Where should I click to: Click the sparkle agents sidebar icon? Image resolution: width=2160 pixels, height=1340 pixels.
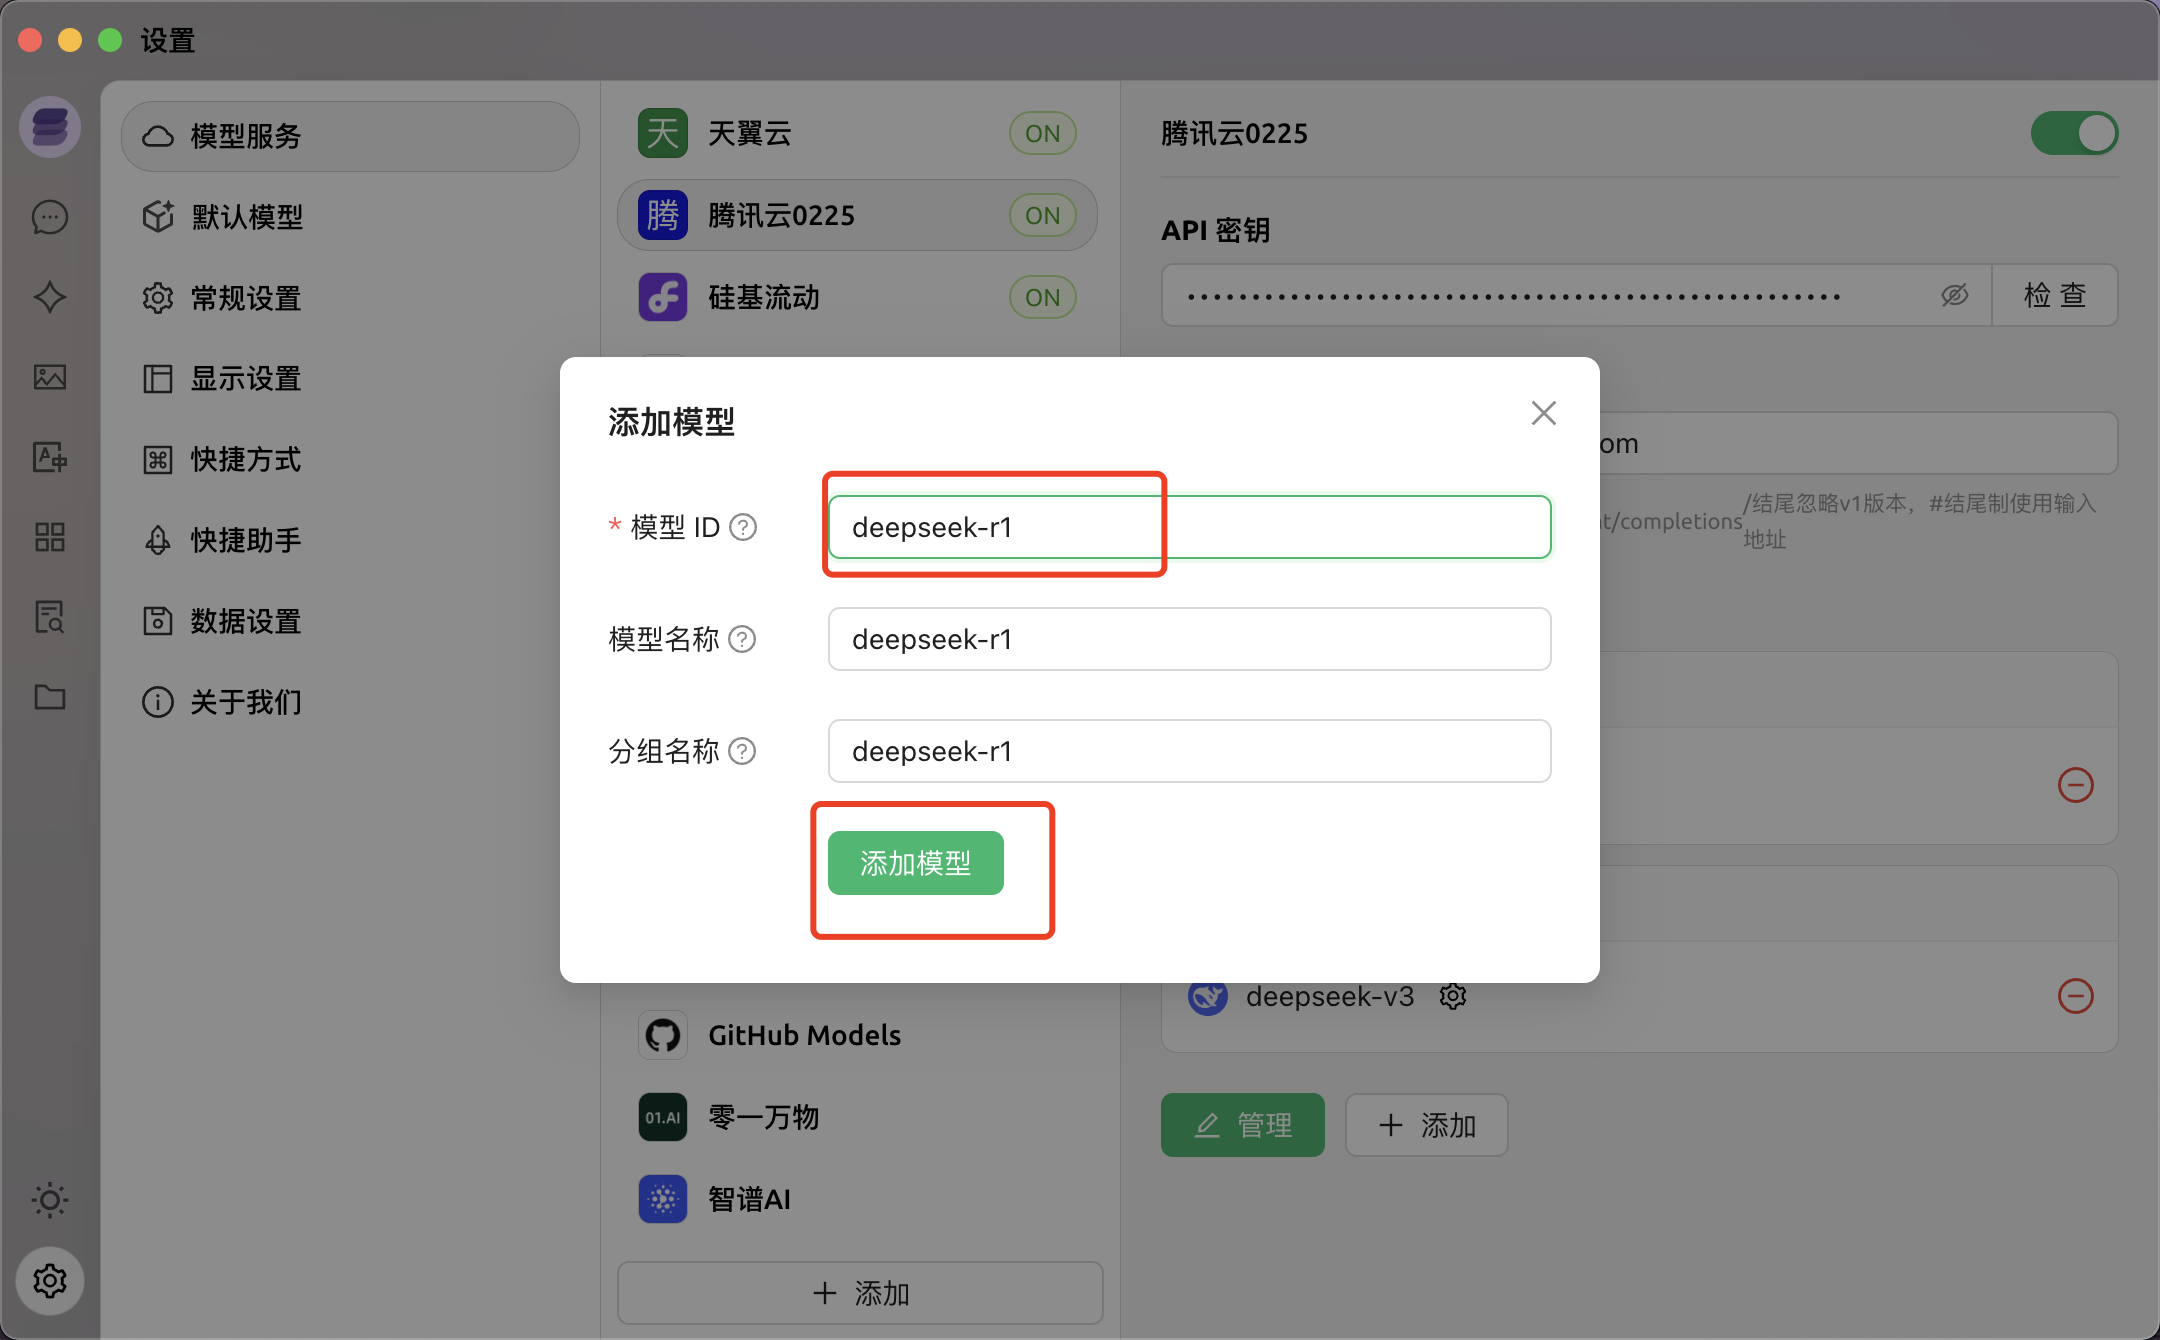[50, 297]
